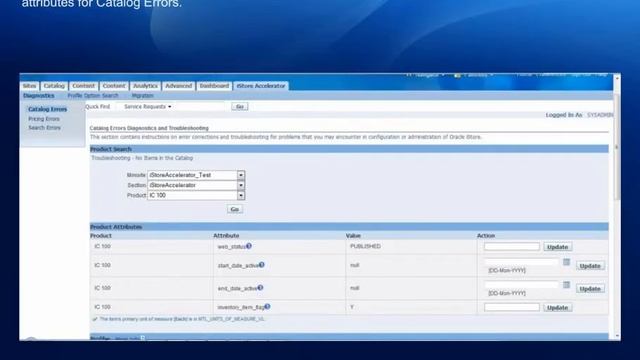Screen dimensions: 640x360
Task: Select Catalog Errors in the side menu
Action: tap(47, 109)
